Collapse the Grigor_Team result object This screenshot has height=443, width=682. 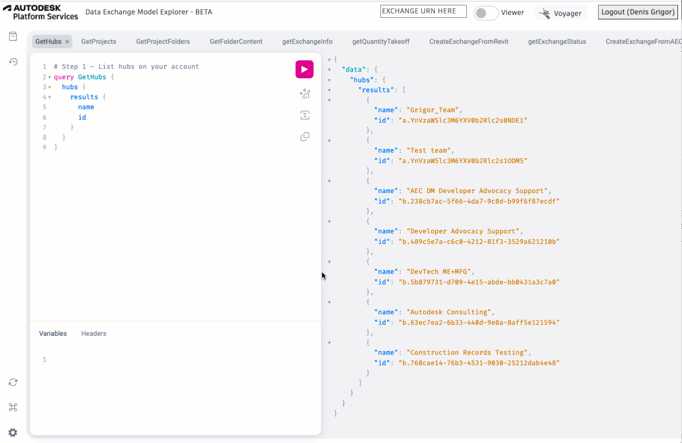[x=329, y=100]
